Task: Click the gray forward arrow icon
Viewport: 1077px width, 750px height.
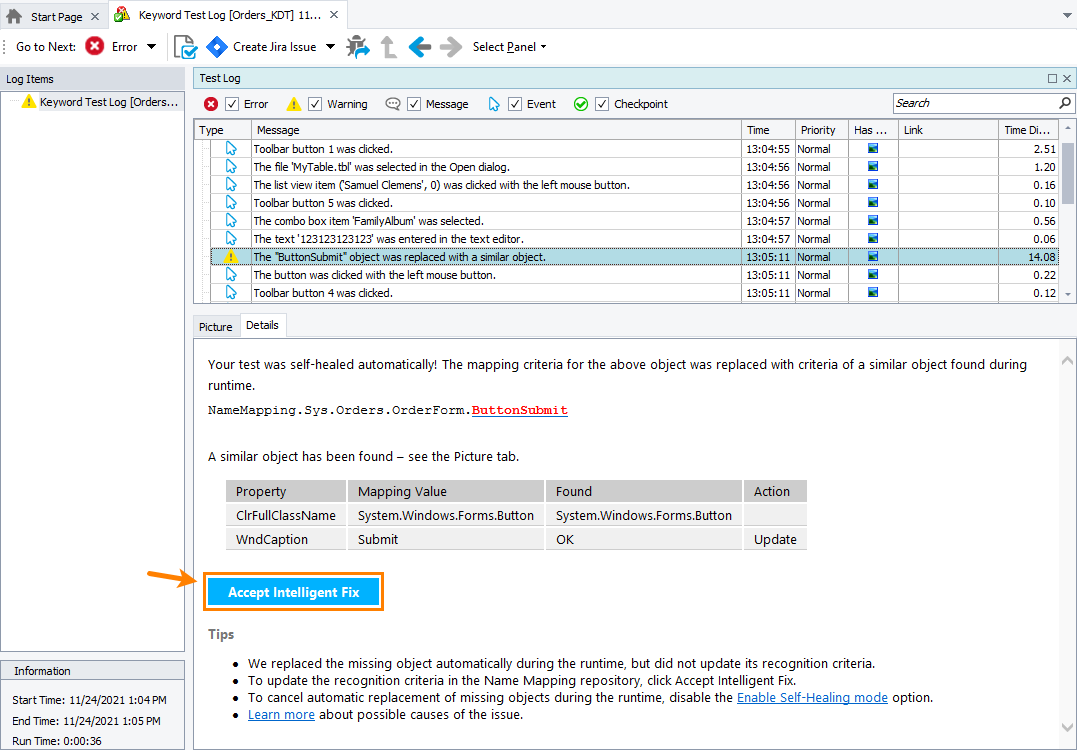Action: click(x=451, y=47)
